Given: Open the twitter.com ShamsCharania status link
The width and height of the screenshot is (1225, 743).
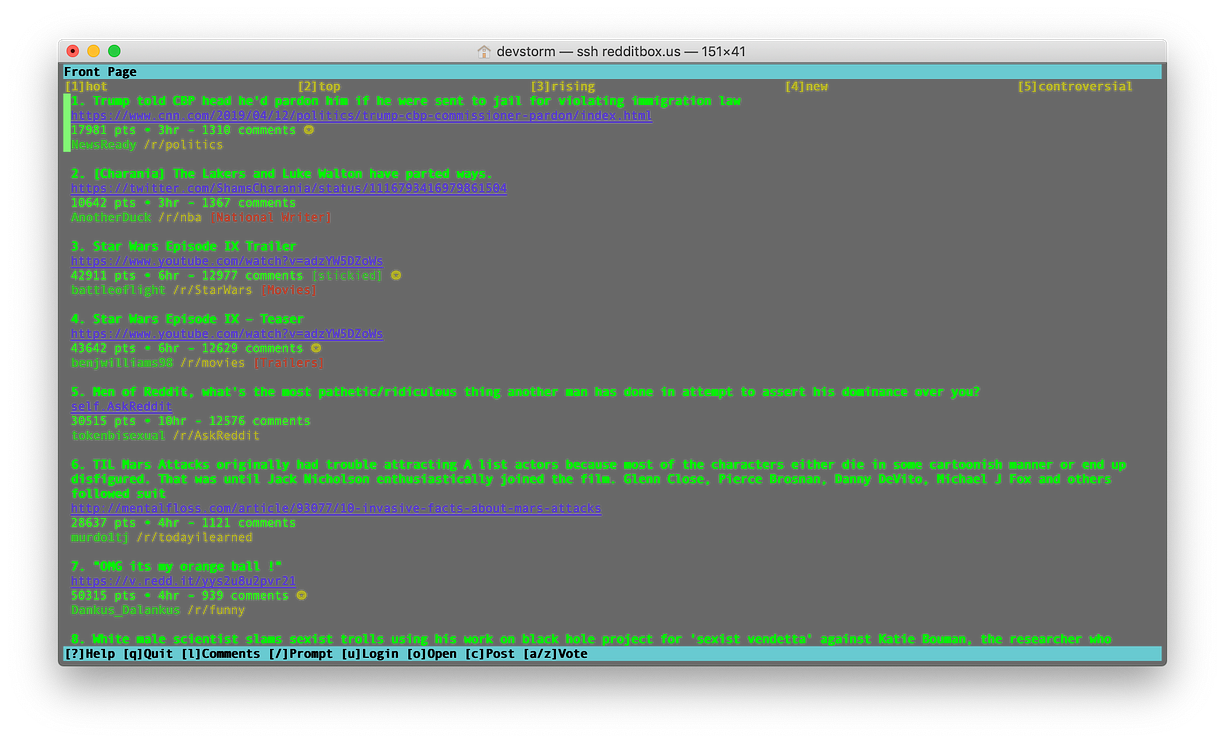Looking at the screenshot, I should 289,188.
